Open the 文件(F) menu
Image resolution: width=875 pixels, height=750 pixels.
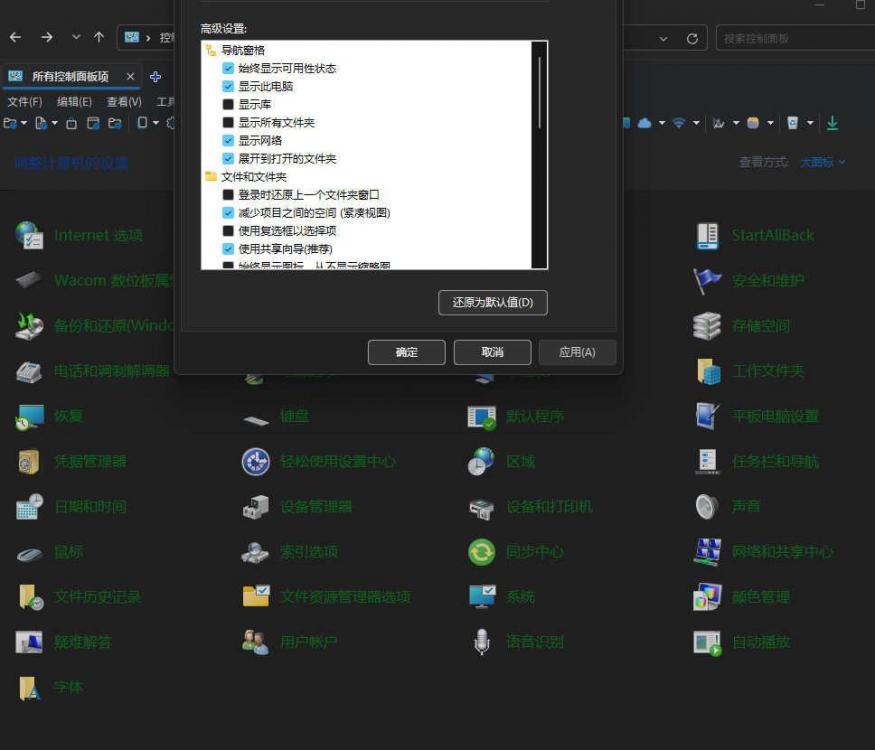coord(24,102)
